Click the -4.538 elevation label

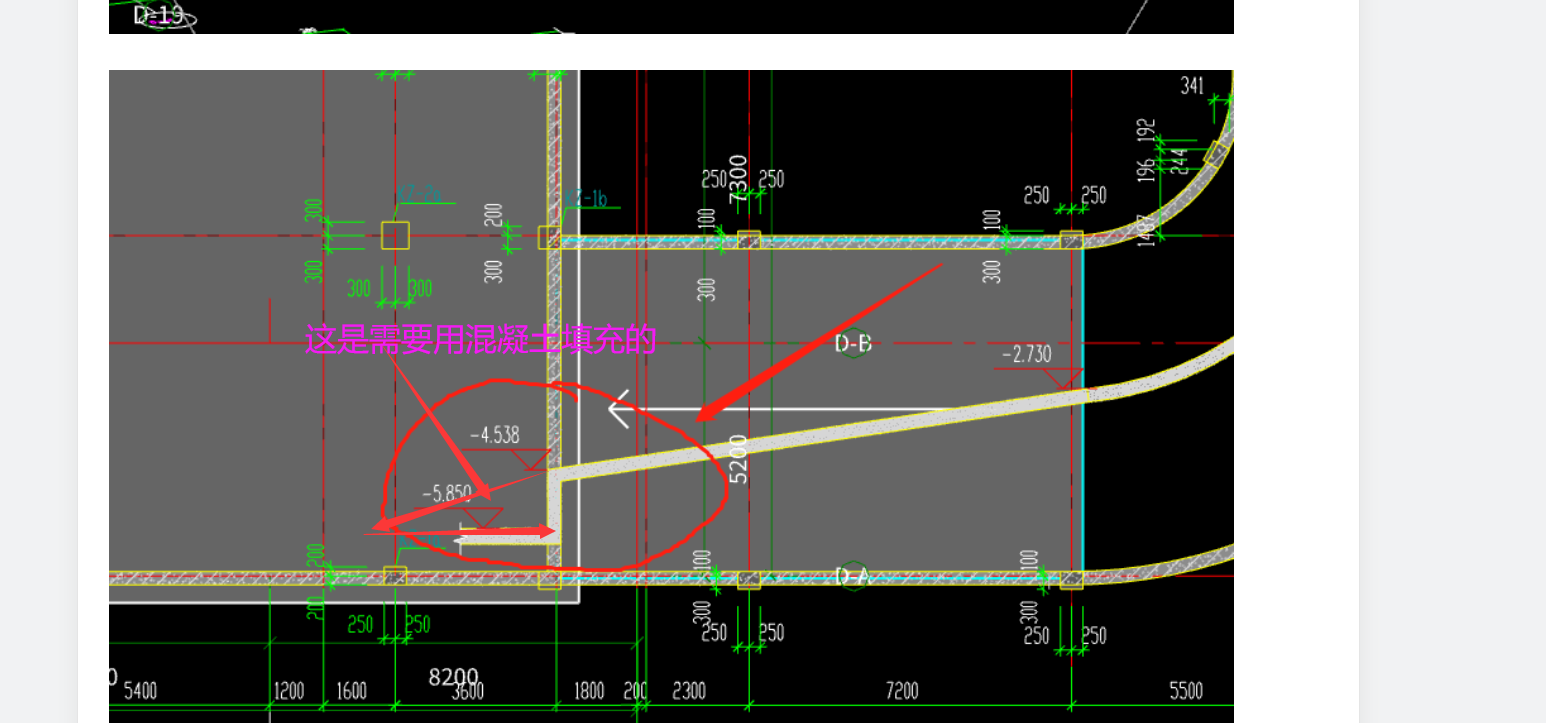coord(495,435)
